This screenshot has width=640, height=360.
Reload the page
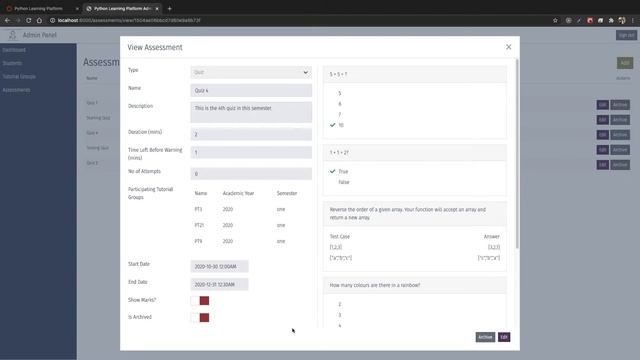28,20
